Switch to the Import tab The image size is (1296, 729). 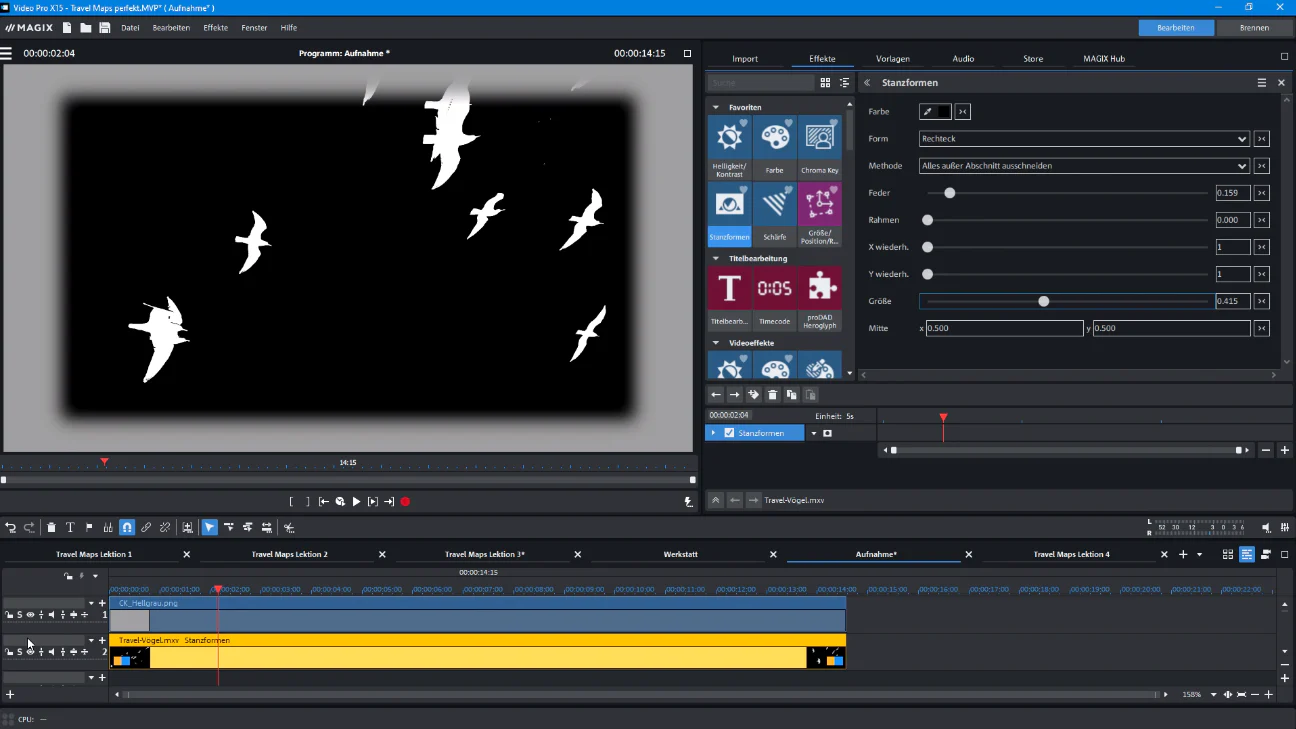745,59
